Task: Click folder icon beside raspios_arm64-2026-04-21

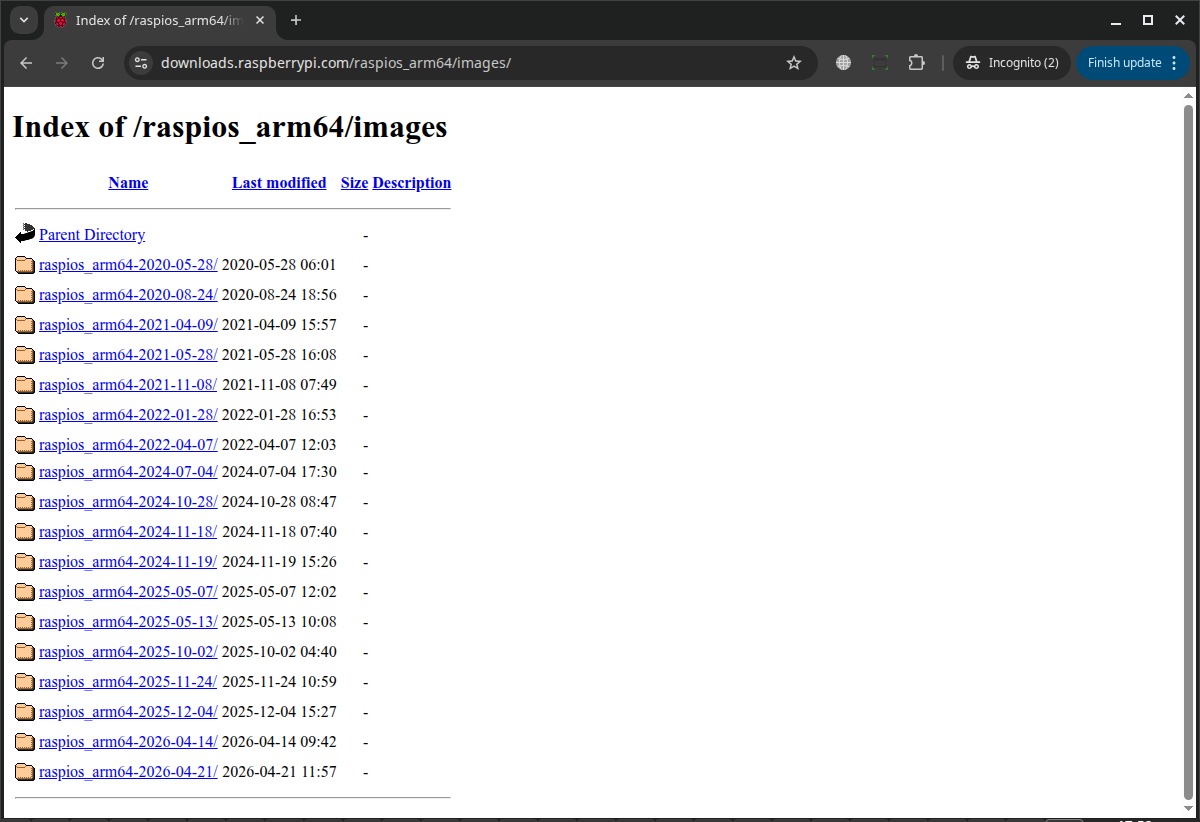Action: tap(25, 772)
